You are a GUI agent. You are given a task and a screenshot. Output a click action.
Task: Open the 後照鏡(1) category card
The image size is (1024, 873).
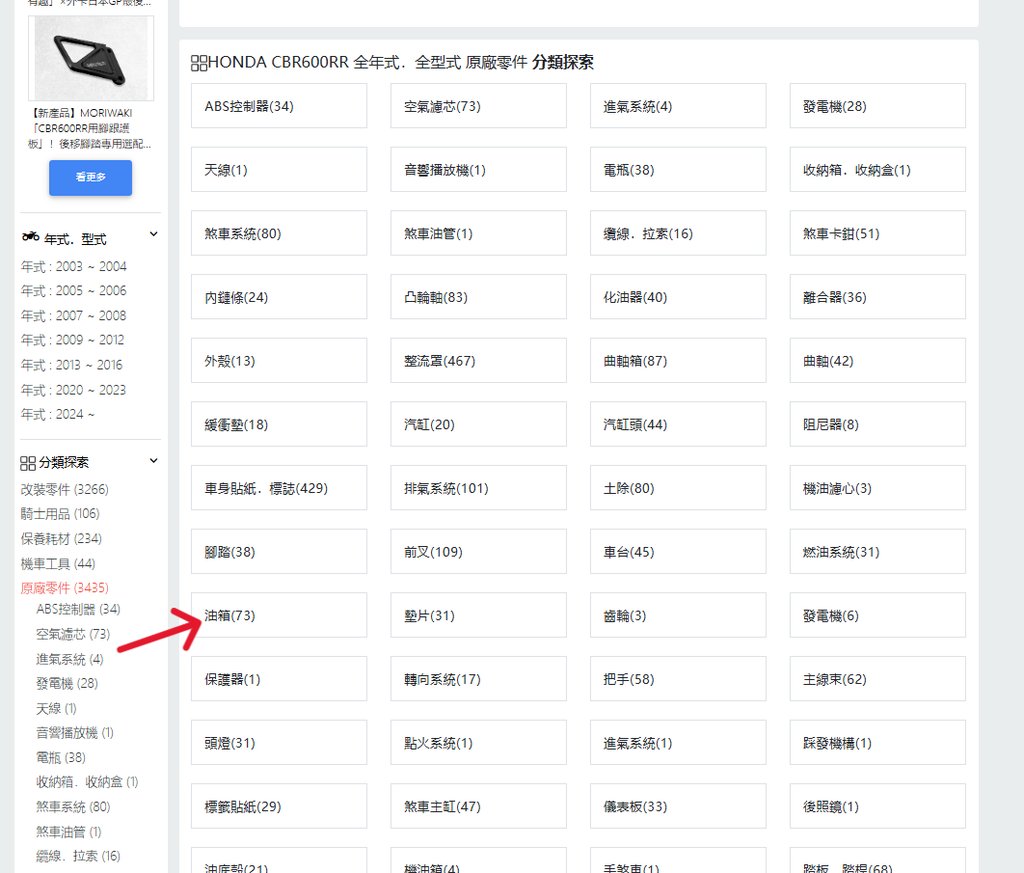877,806
